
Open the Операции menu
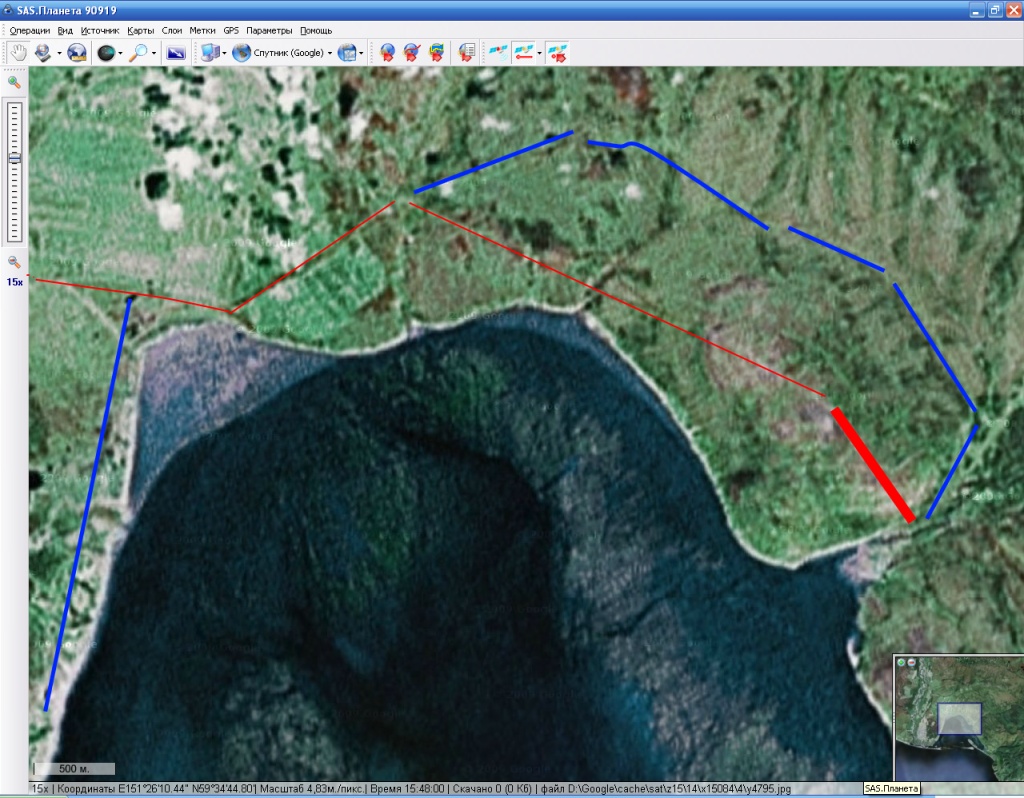coord(29,31)
